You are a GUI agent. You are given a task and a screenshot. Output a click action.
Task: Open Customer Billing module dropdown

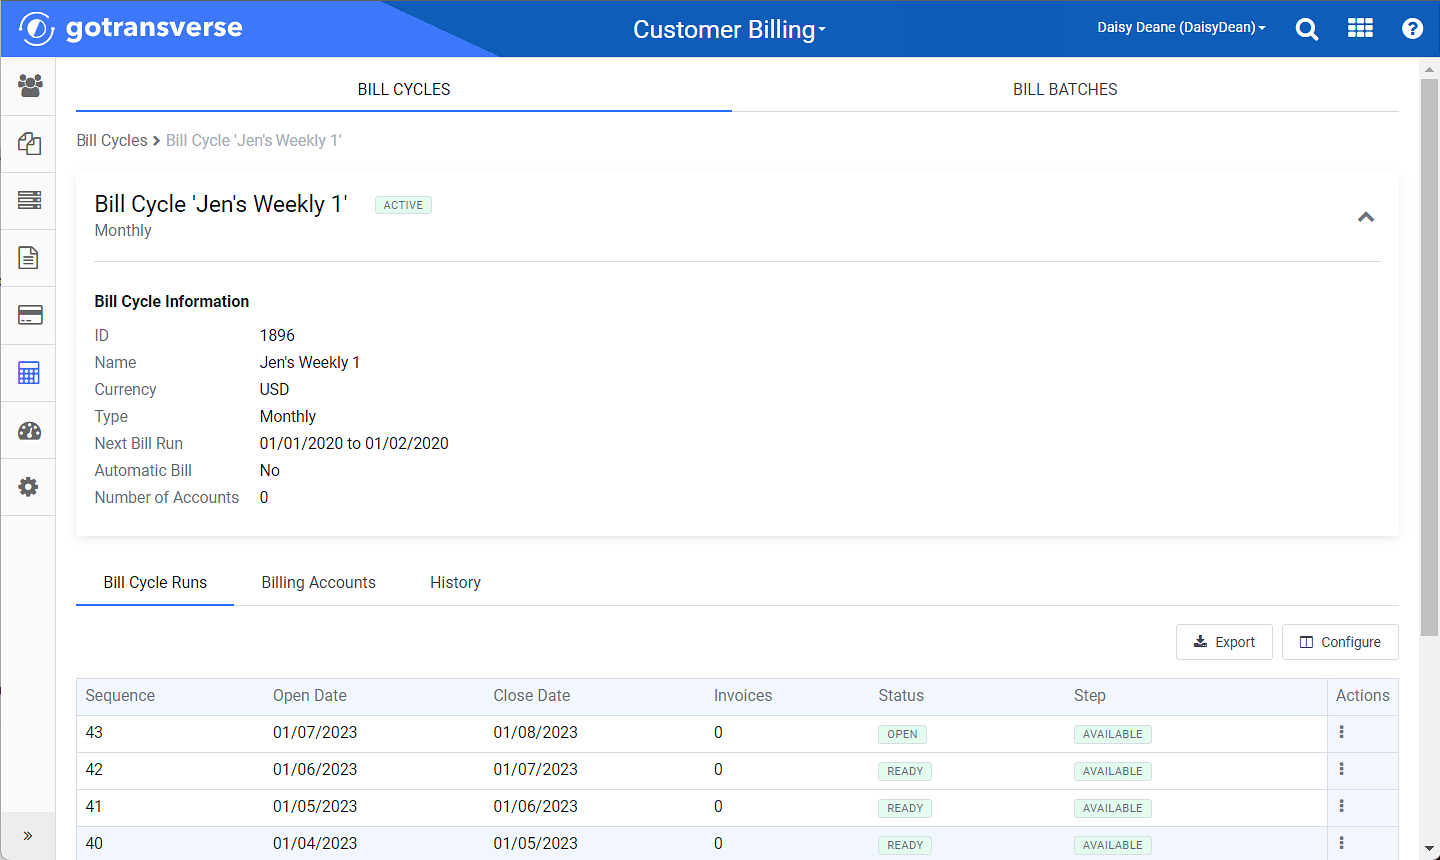tap(729, 29)
